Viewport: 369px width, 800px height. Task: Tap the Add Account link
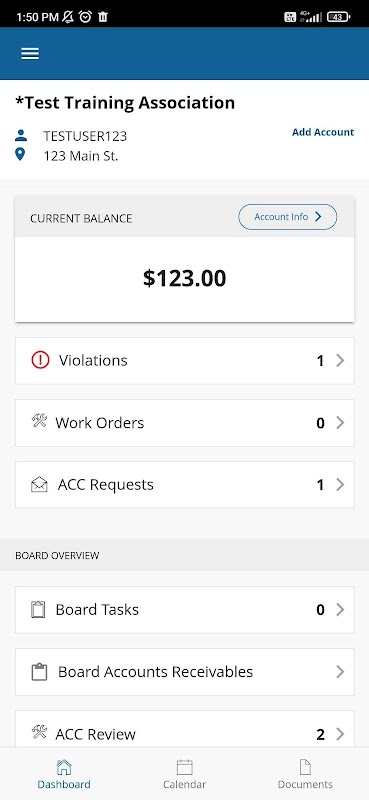[x=323, y=132]
